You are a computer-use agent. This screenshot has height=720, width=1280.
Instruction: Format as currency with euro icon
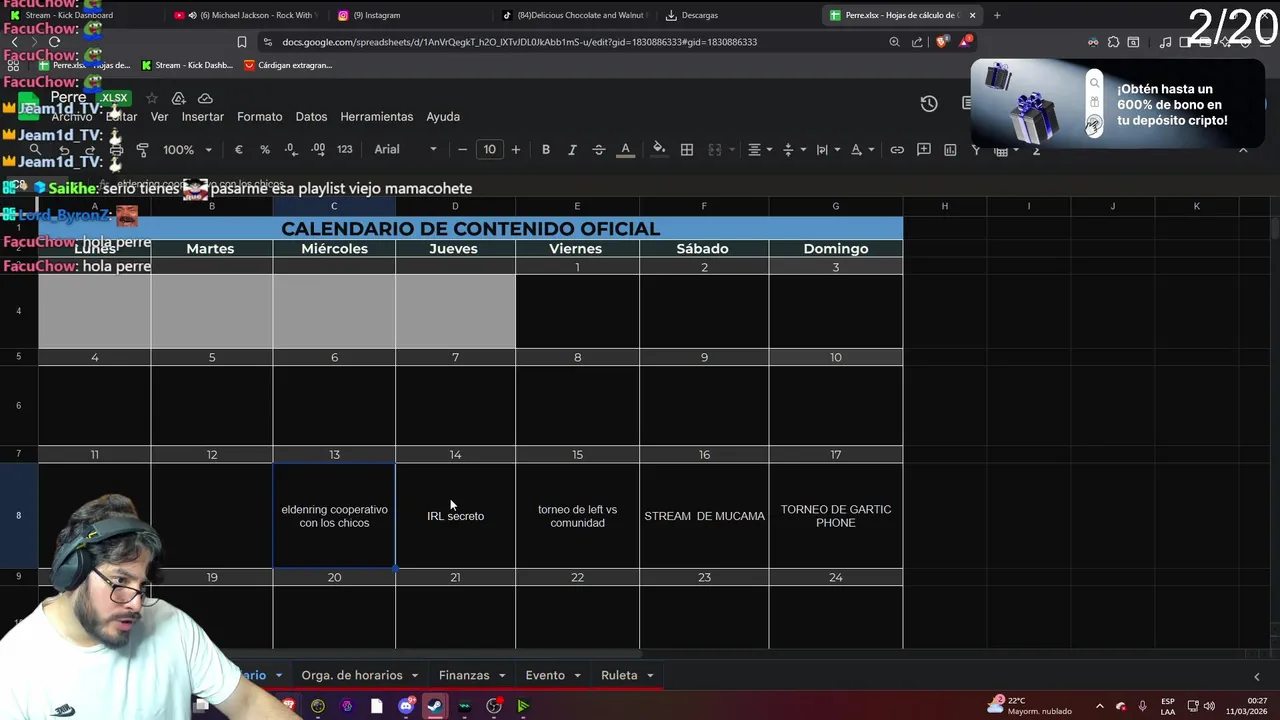[238, 149]
